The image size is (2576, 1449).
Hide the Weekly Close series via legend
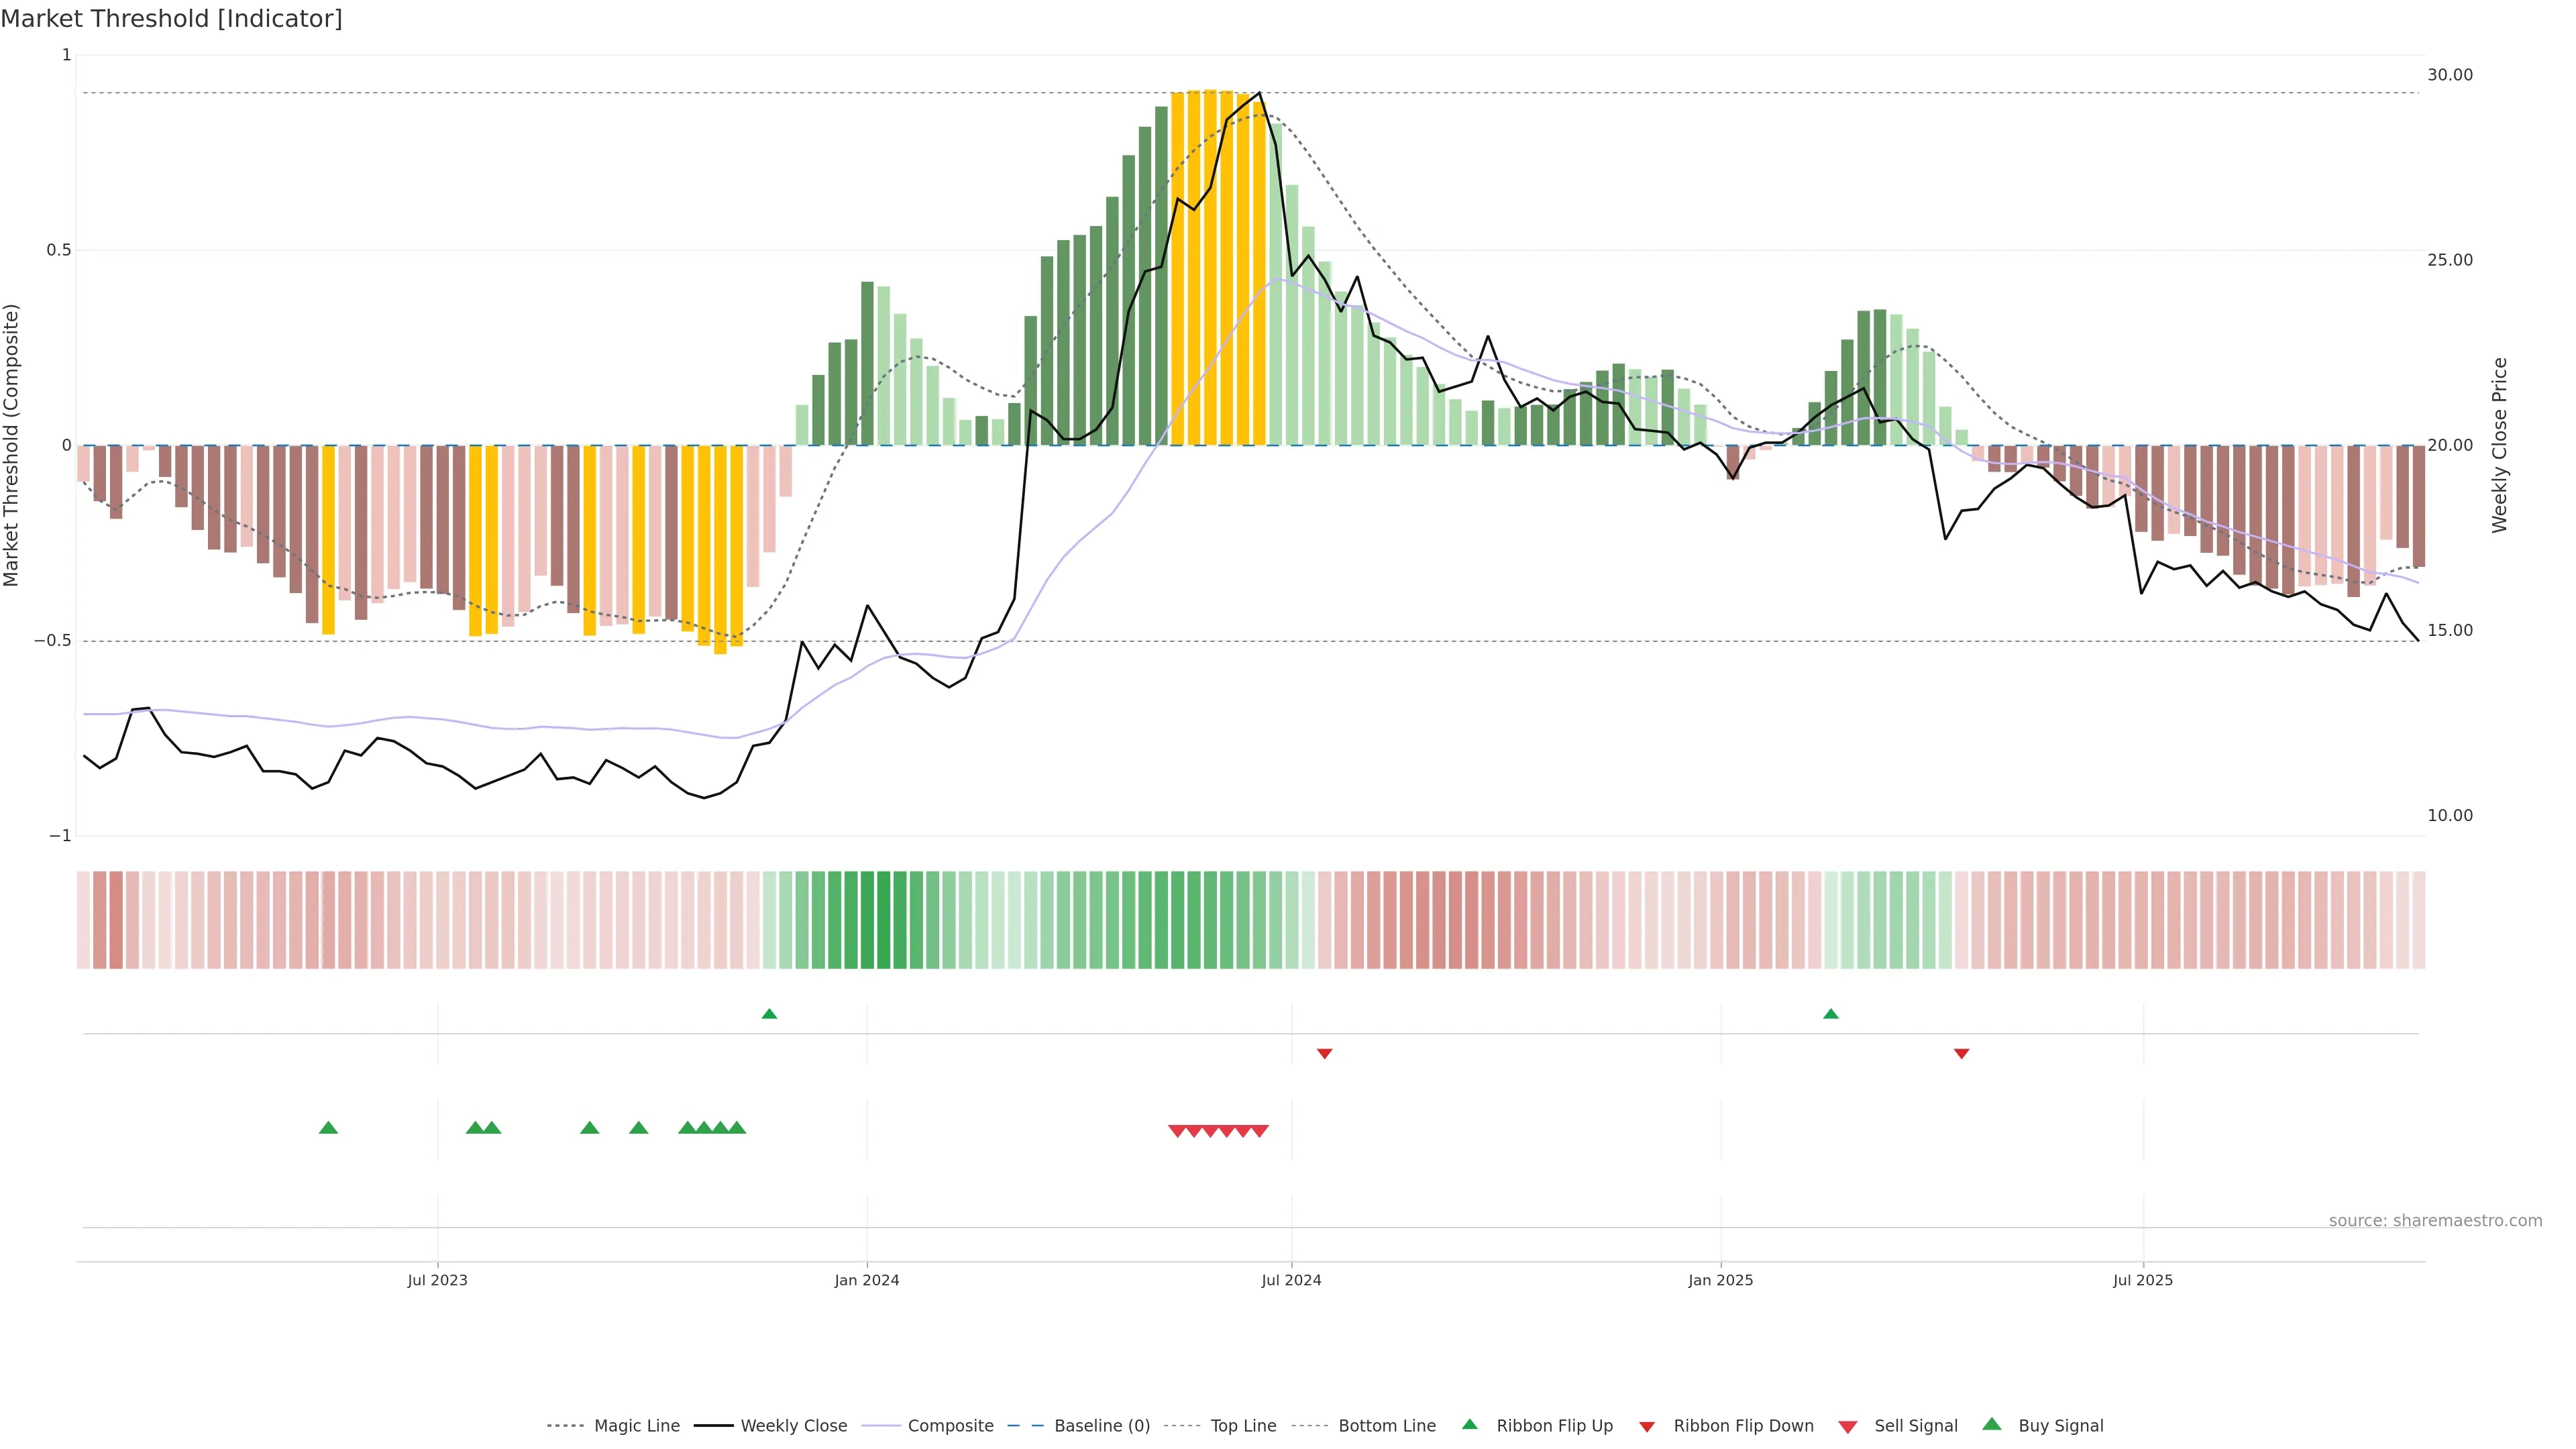[793, 1426]
